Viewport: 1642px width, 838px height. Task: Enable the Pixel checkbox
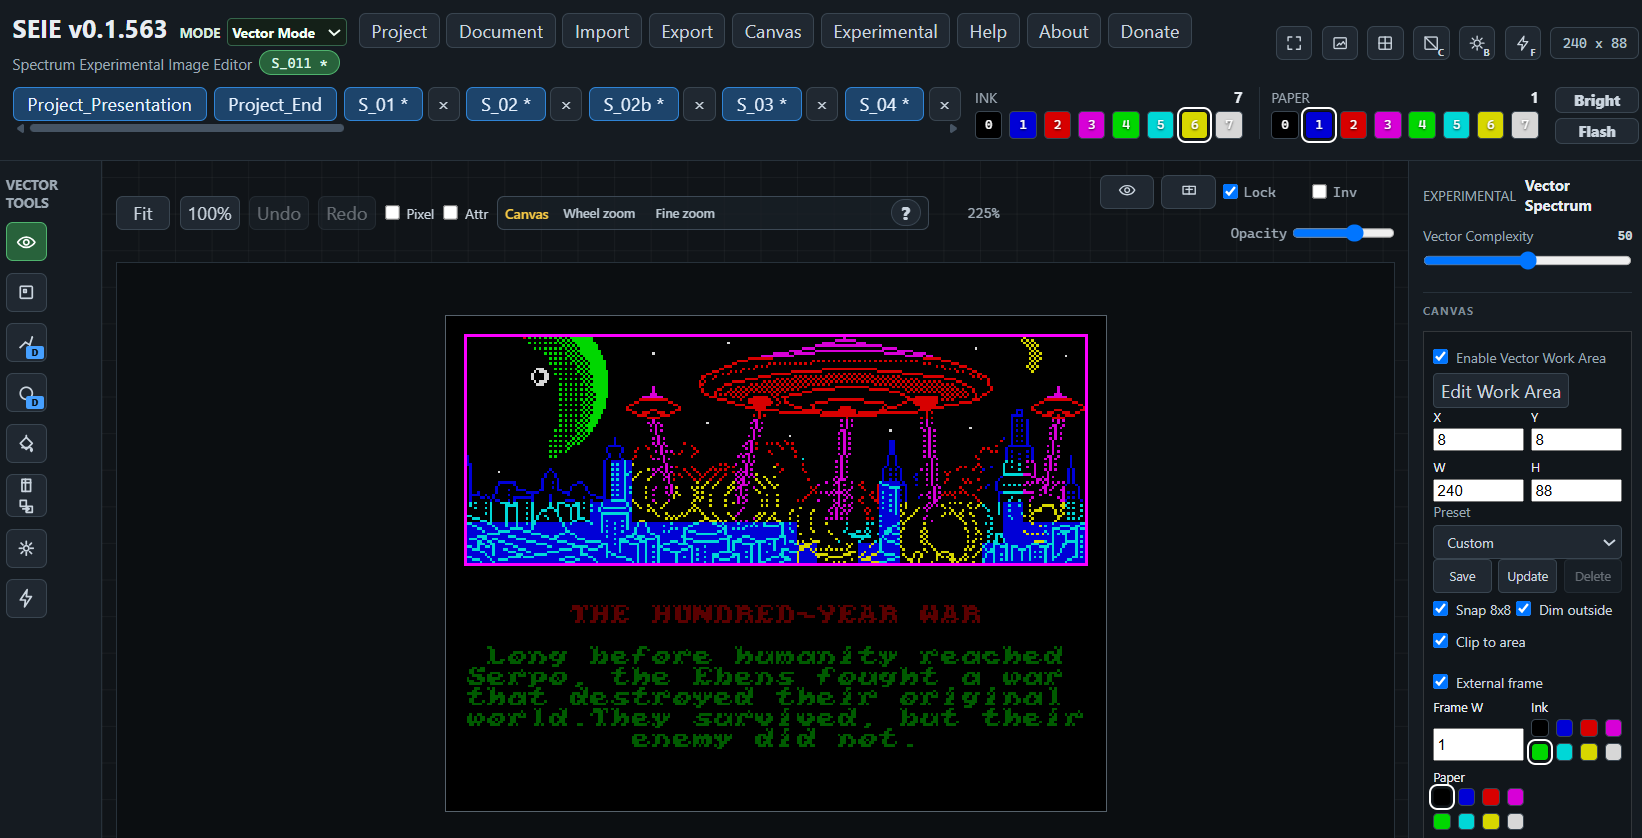point(393,213)
